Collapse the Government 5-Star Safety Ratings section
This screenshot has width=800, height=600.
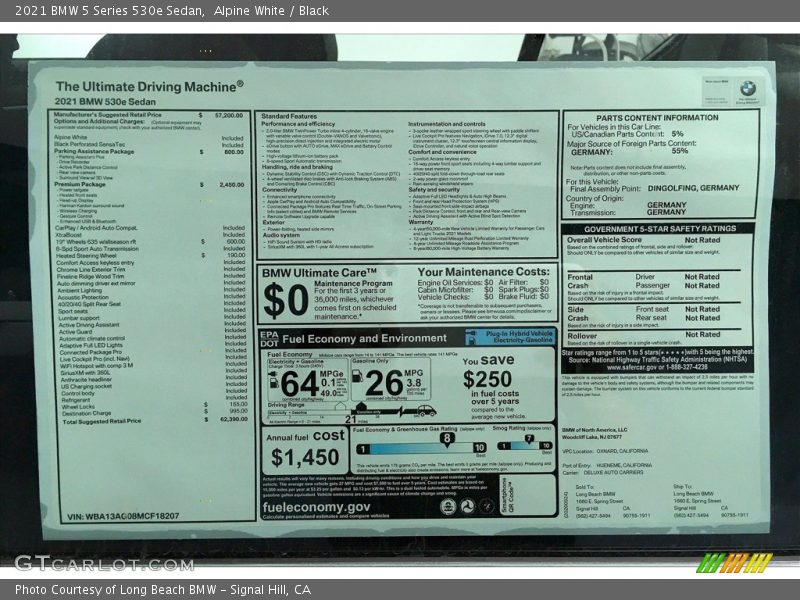coord(660,228)
